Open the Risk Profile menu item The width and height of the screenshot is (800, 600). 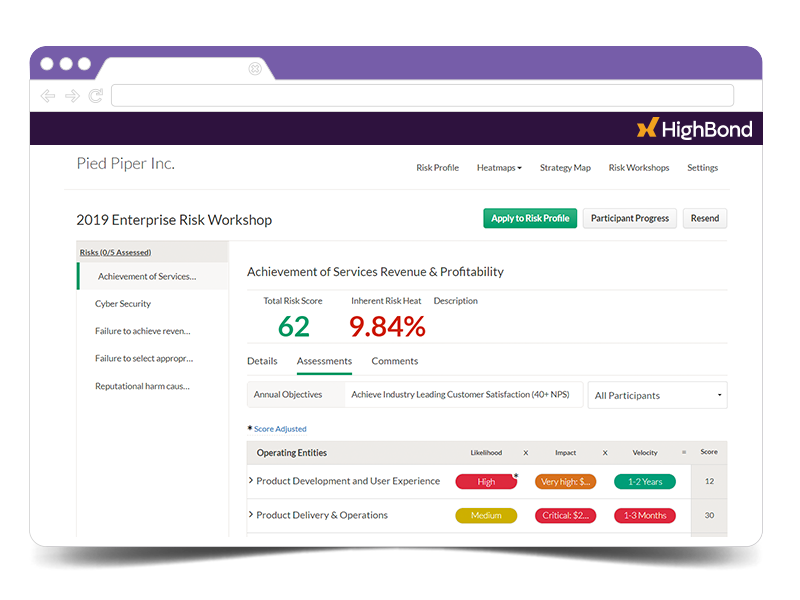click(x=437, y=168)
